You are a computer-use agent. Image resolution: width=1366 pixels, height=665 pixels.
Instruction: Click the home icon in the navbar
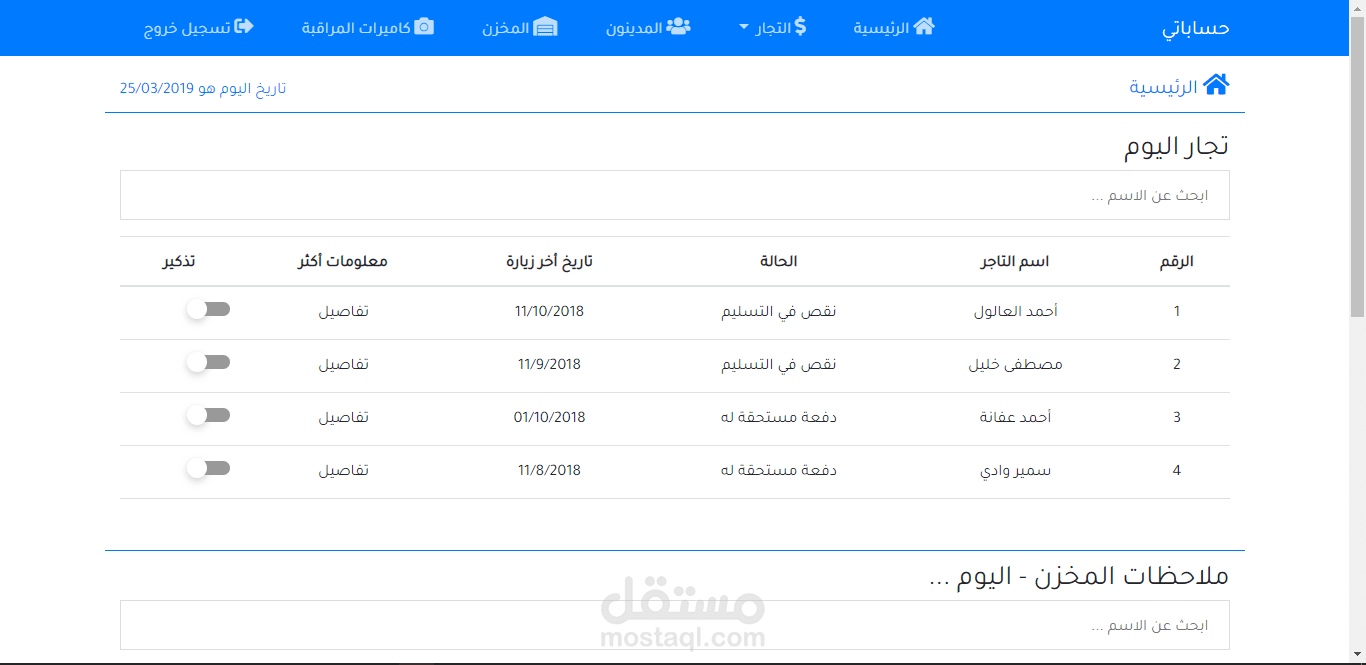pos(925,27)
